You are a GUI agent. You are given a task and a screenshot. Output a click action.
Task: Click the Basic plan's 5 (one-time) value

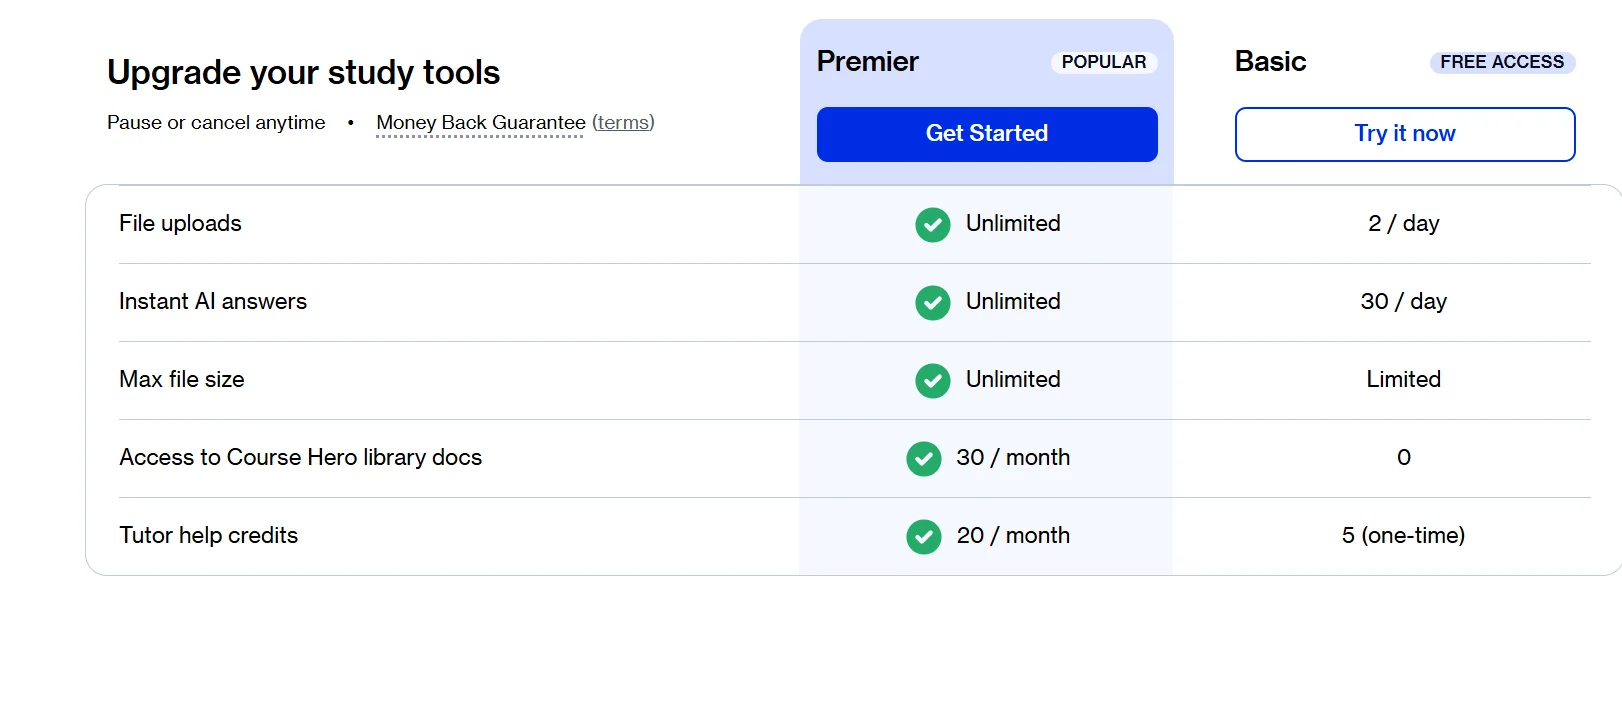pyautogui.click(x=1402, y=535)
